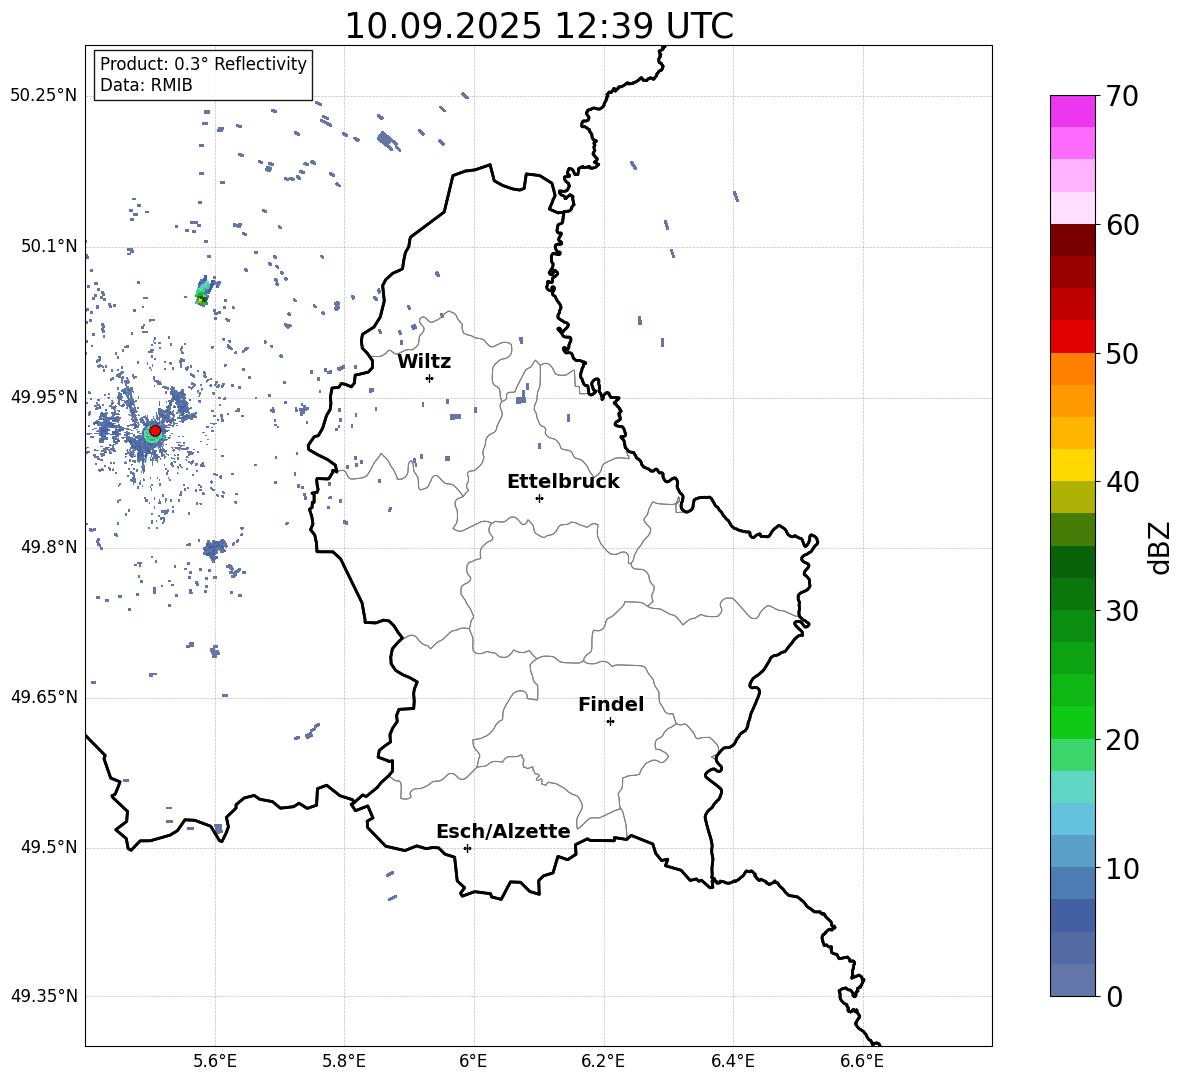Click the longitude label 6.6°E
Screen dimensions: 1184x1081
pos(862,1061)
